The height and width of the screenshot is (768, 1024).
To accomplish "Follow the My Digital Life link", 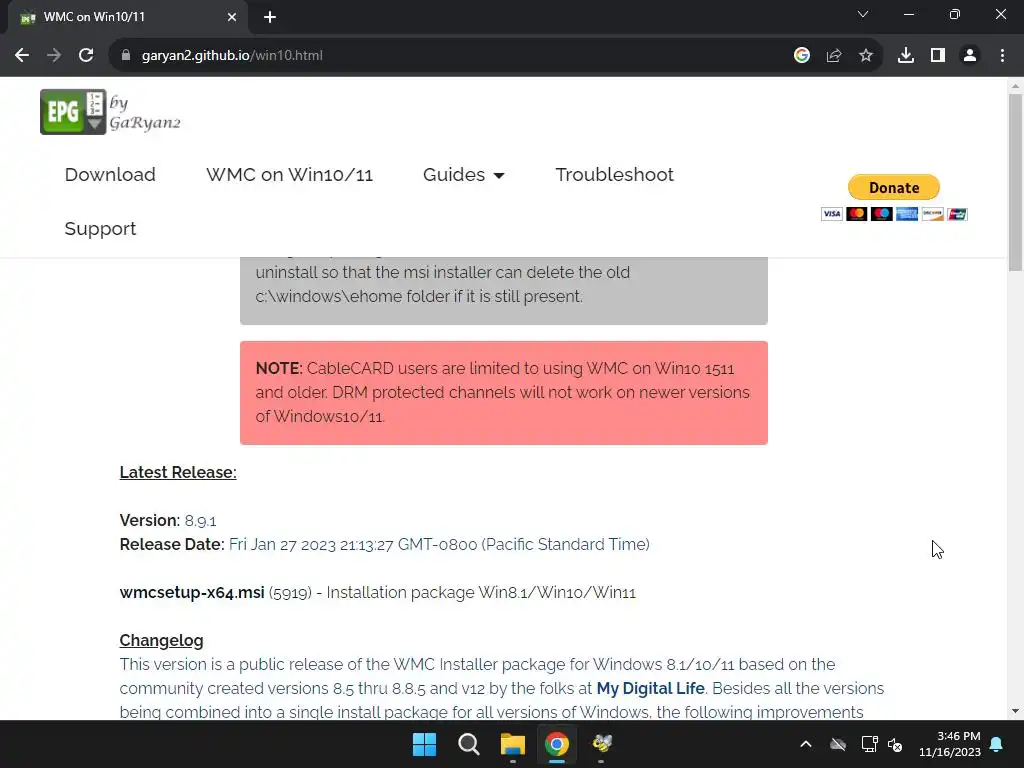I will pos(650,688).
